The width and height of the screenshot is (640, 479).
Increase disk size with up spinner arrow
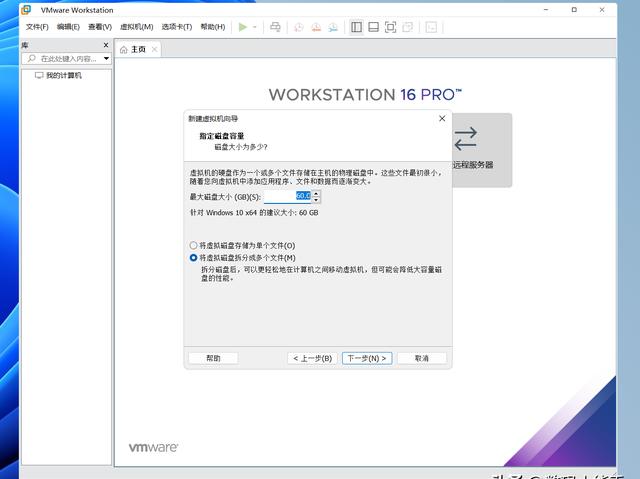(316, 193)
